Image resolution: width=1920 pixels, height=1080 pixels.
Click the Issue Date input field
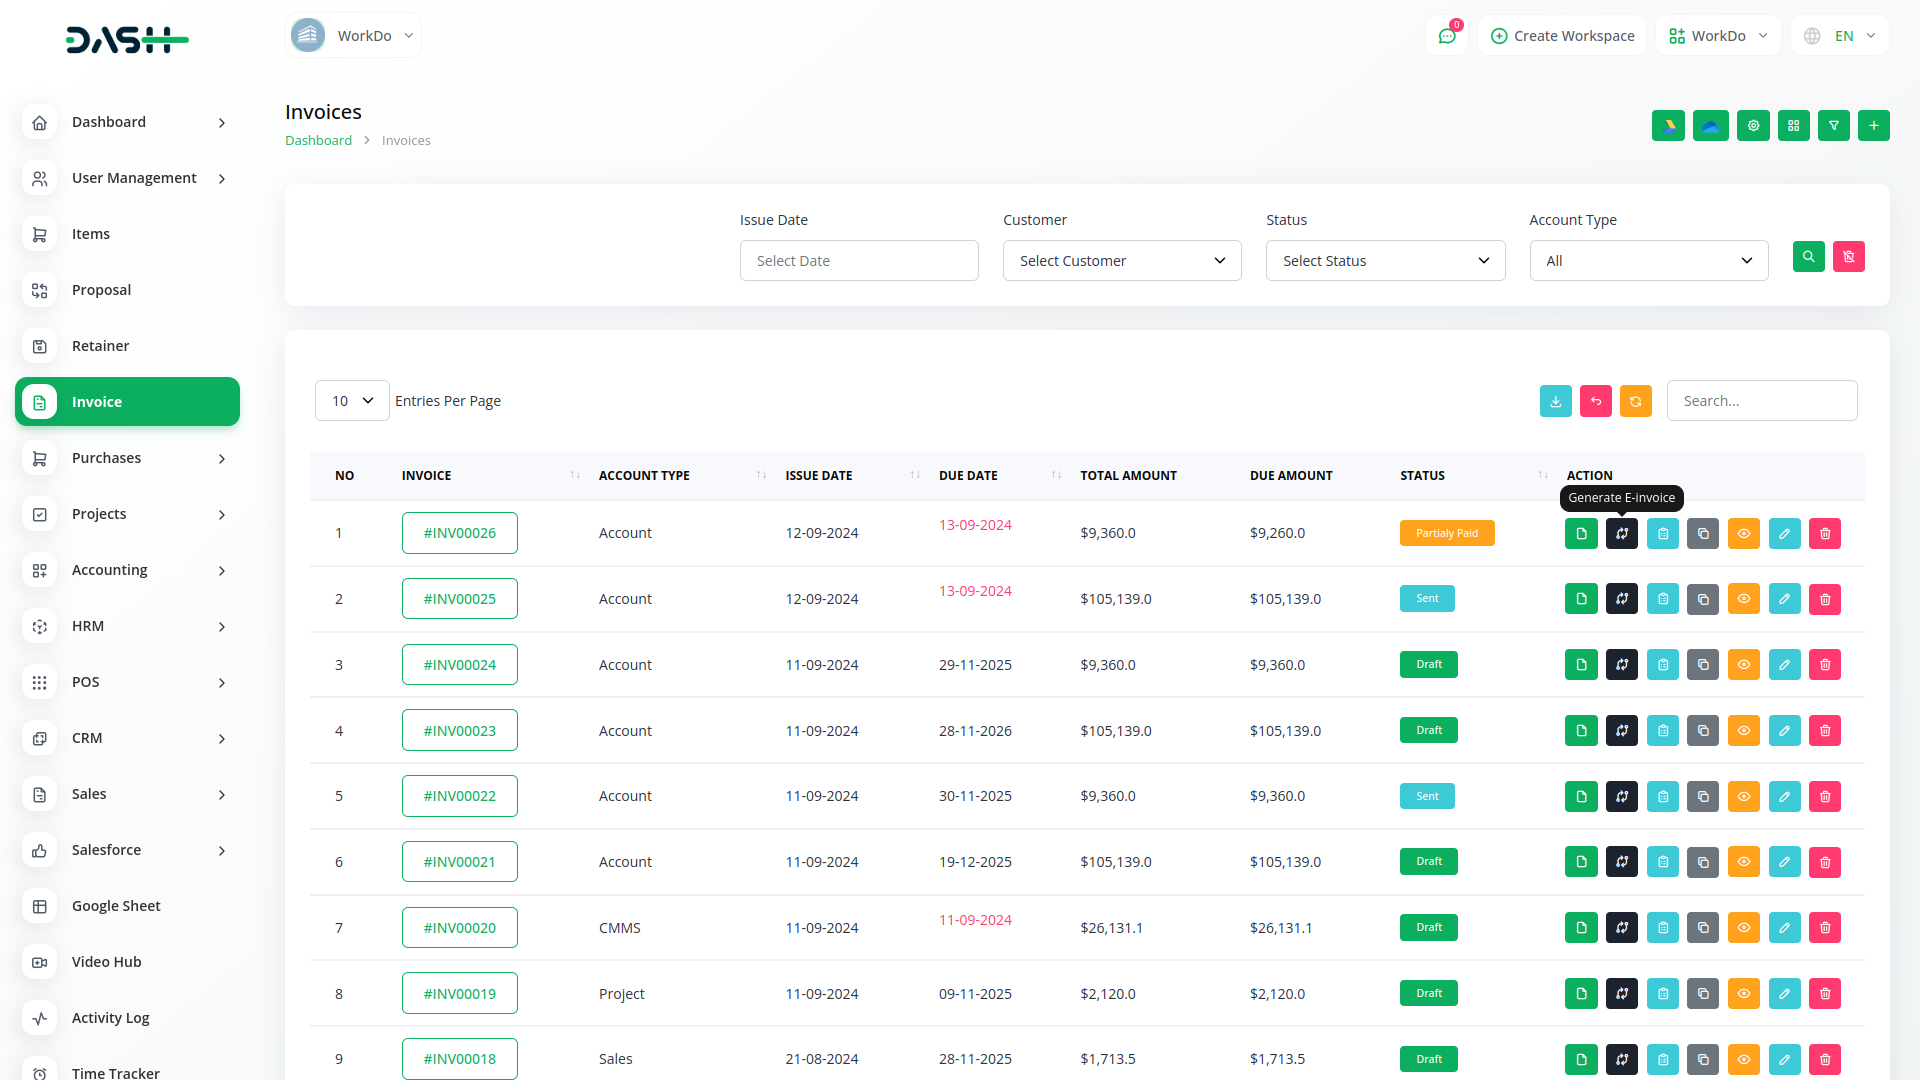point(858,261)
